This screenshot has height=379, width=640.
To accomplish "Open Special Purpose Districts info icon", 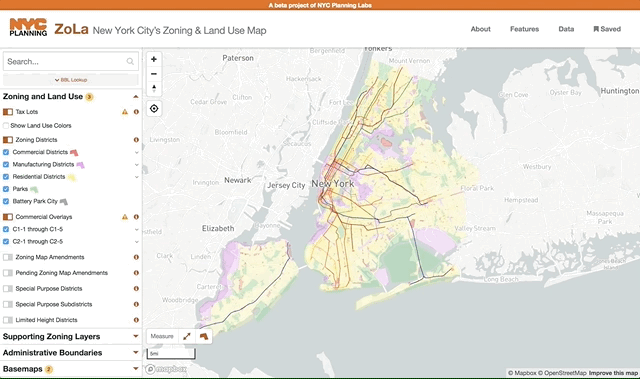I will click(136, 288).
